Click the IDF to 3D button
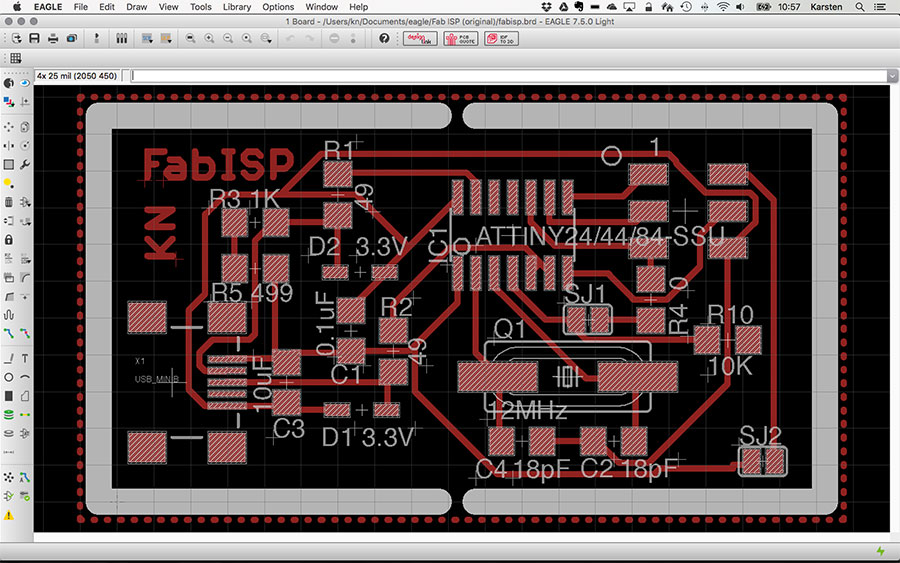This screenshot has width=900, height=563. (501, 38)
